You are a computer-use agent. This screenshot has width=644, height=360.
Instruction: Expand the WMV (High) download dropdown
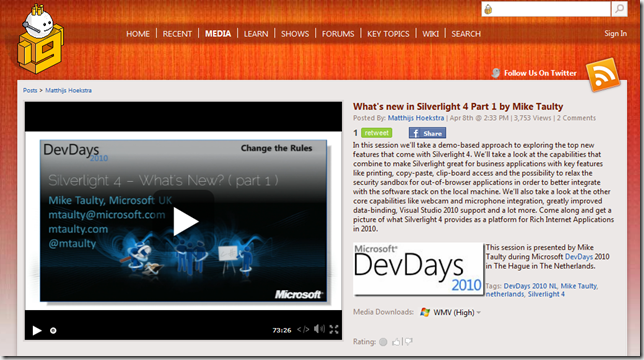click(x=451, y=312)
